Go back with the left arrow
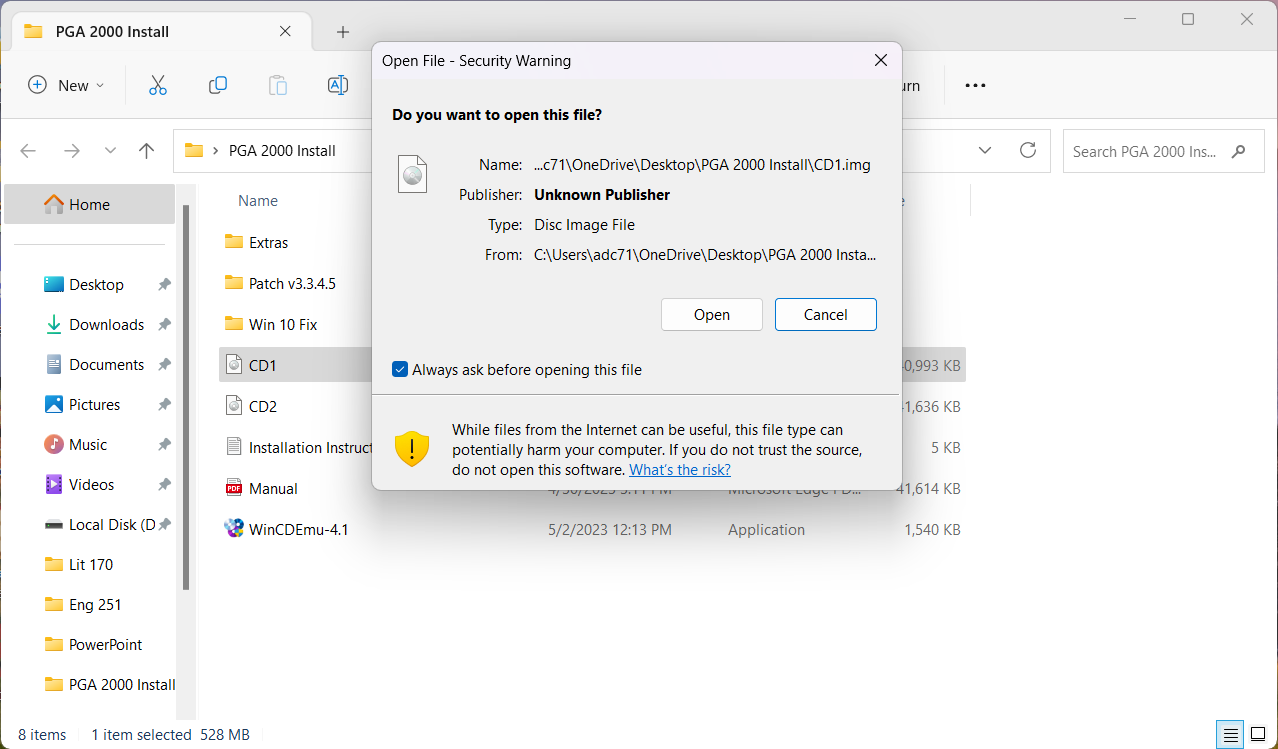 pos(28,151)
